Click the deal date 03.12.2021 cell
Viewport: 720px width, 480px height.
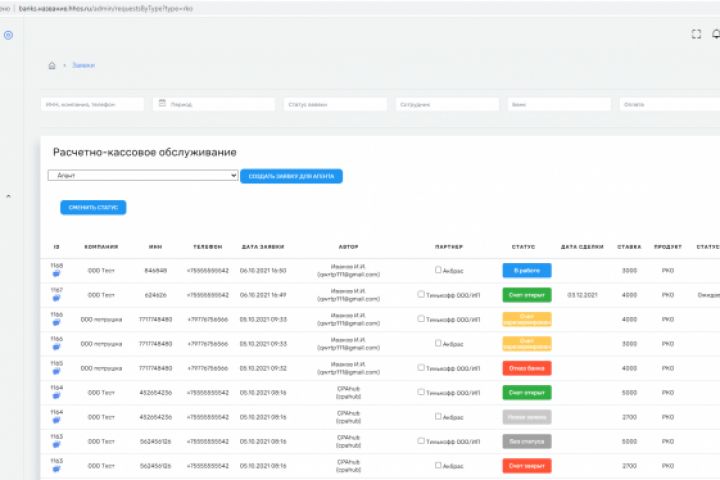[x=582, y=295]
